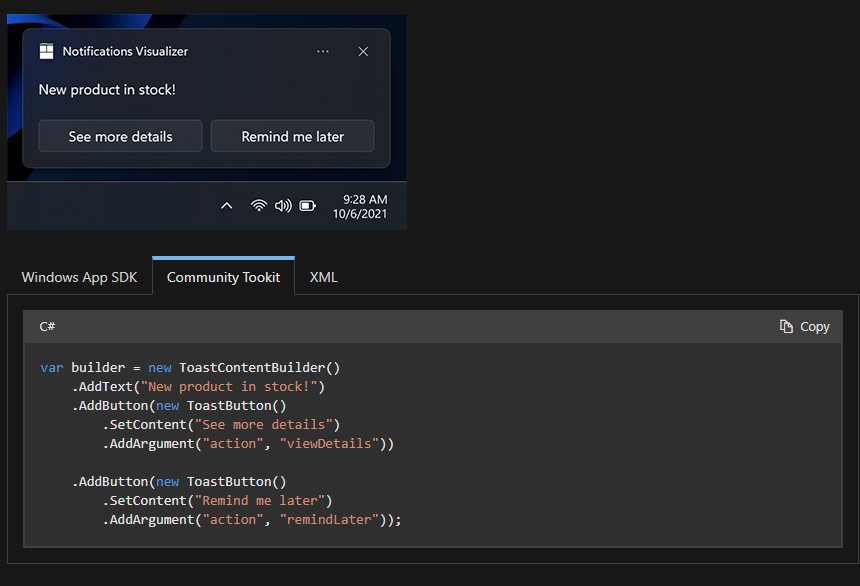Switch to the Windows App SDK tab

pos(79,277)
